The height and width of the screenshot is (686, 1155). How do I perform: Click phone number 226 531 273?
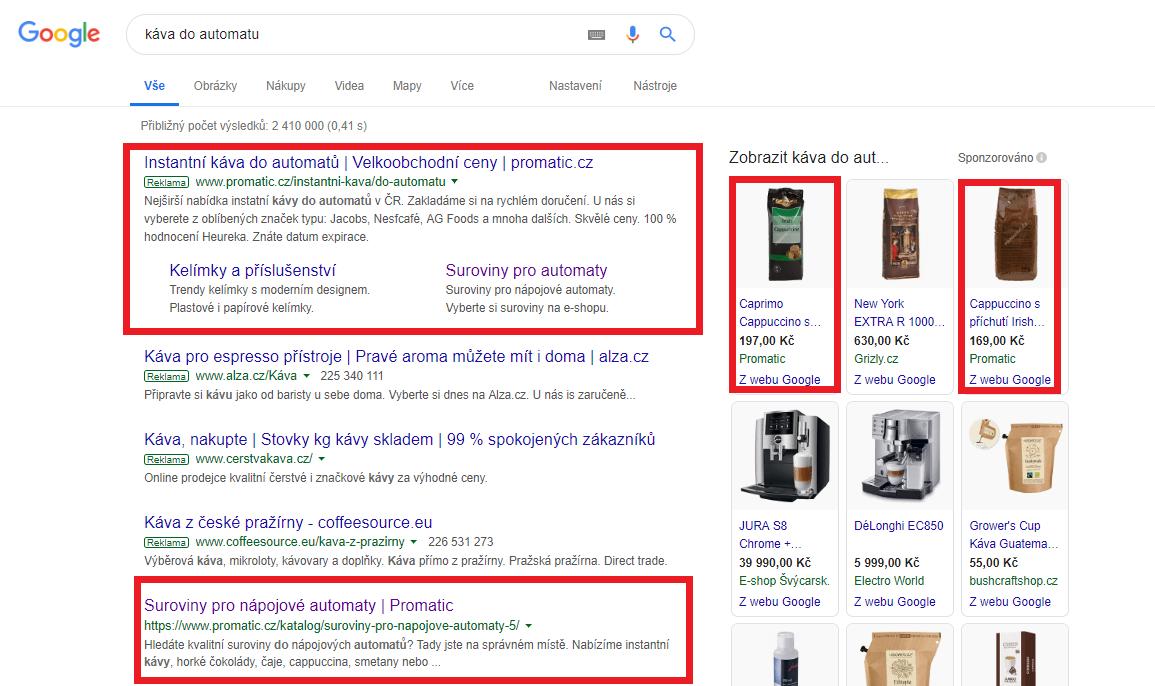pos(460,542)
